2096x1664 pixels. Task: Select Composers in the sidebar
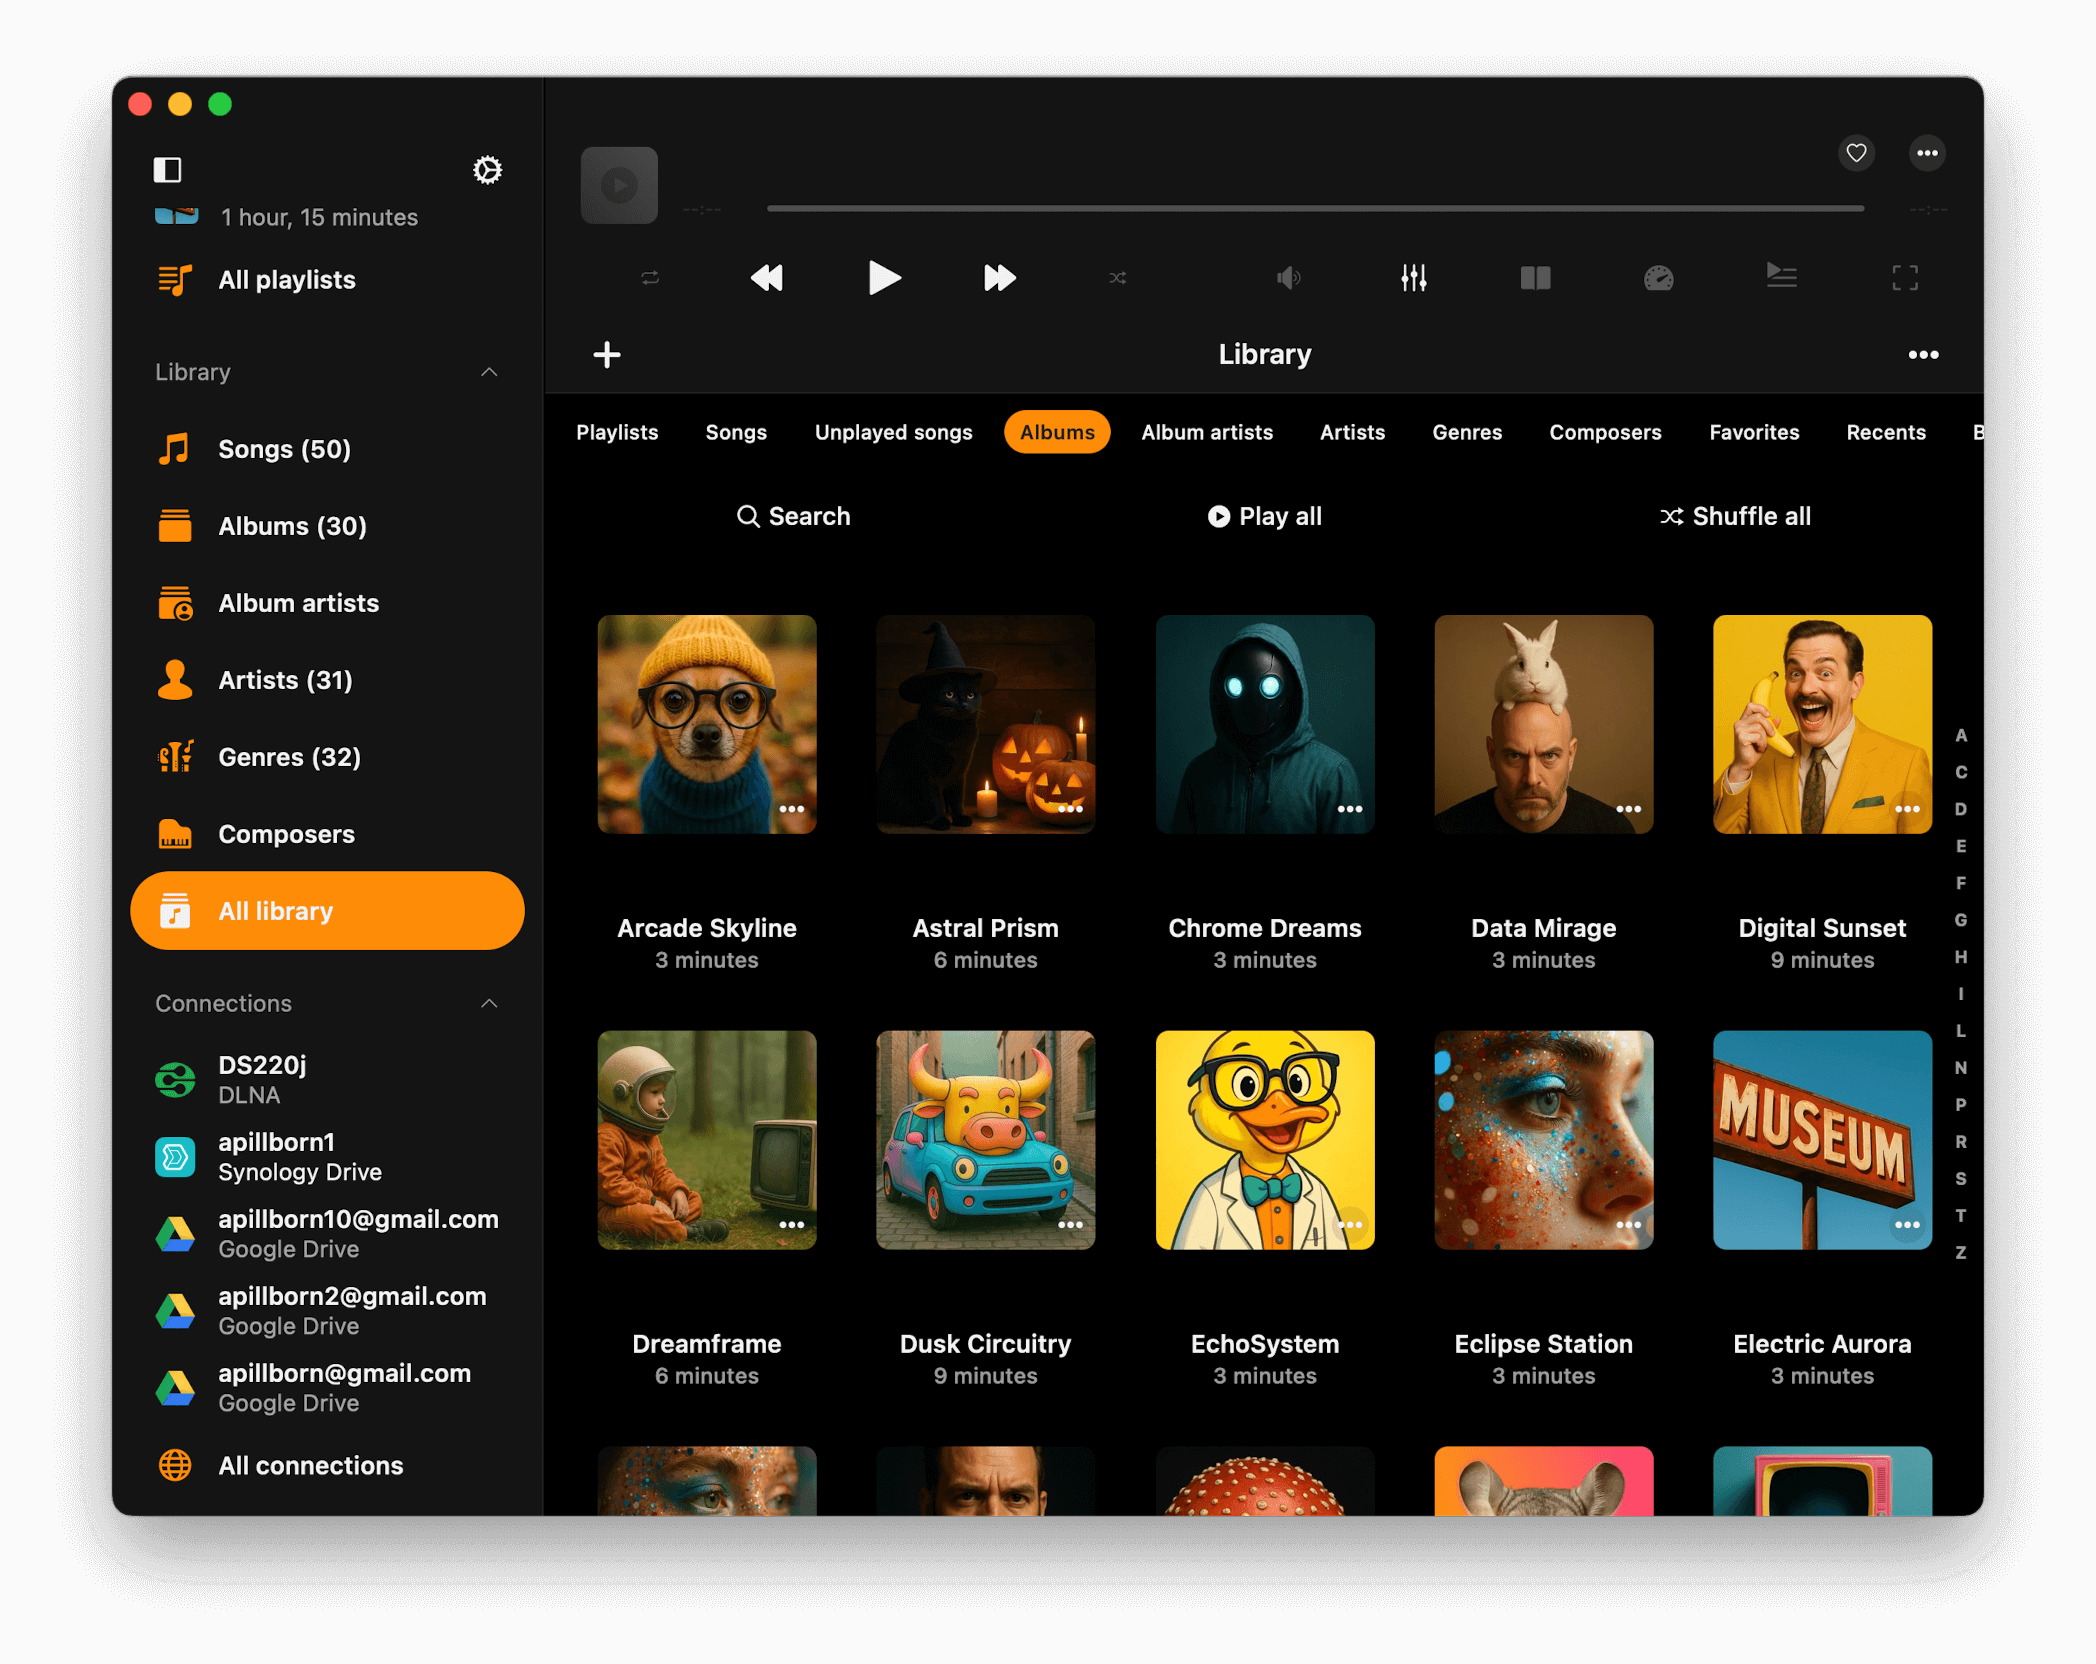click(x=286, y=833)
